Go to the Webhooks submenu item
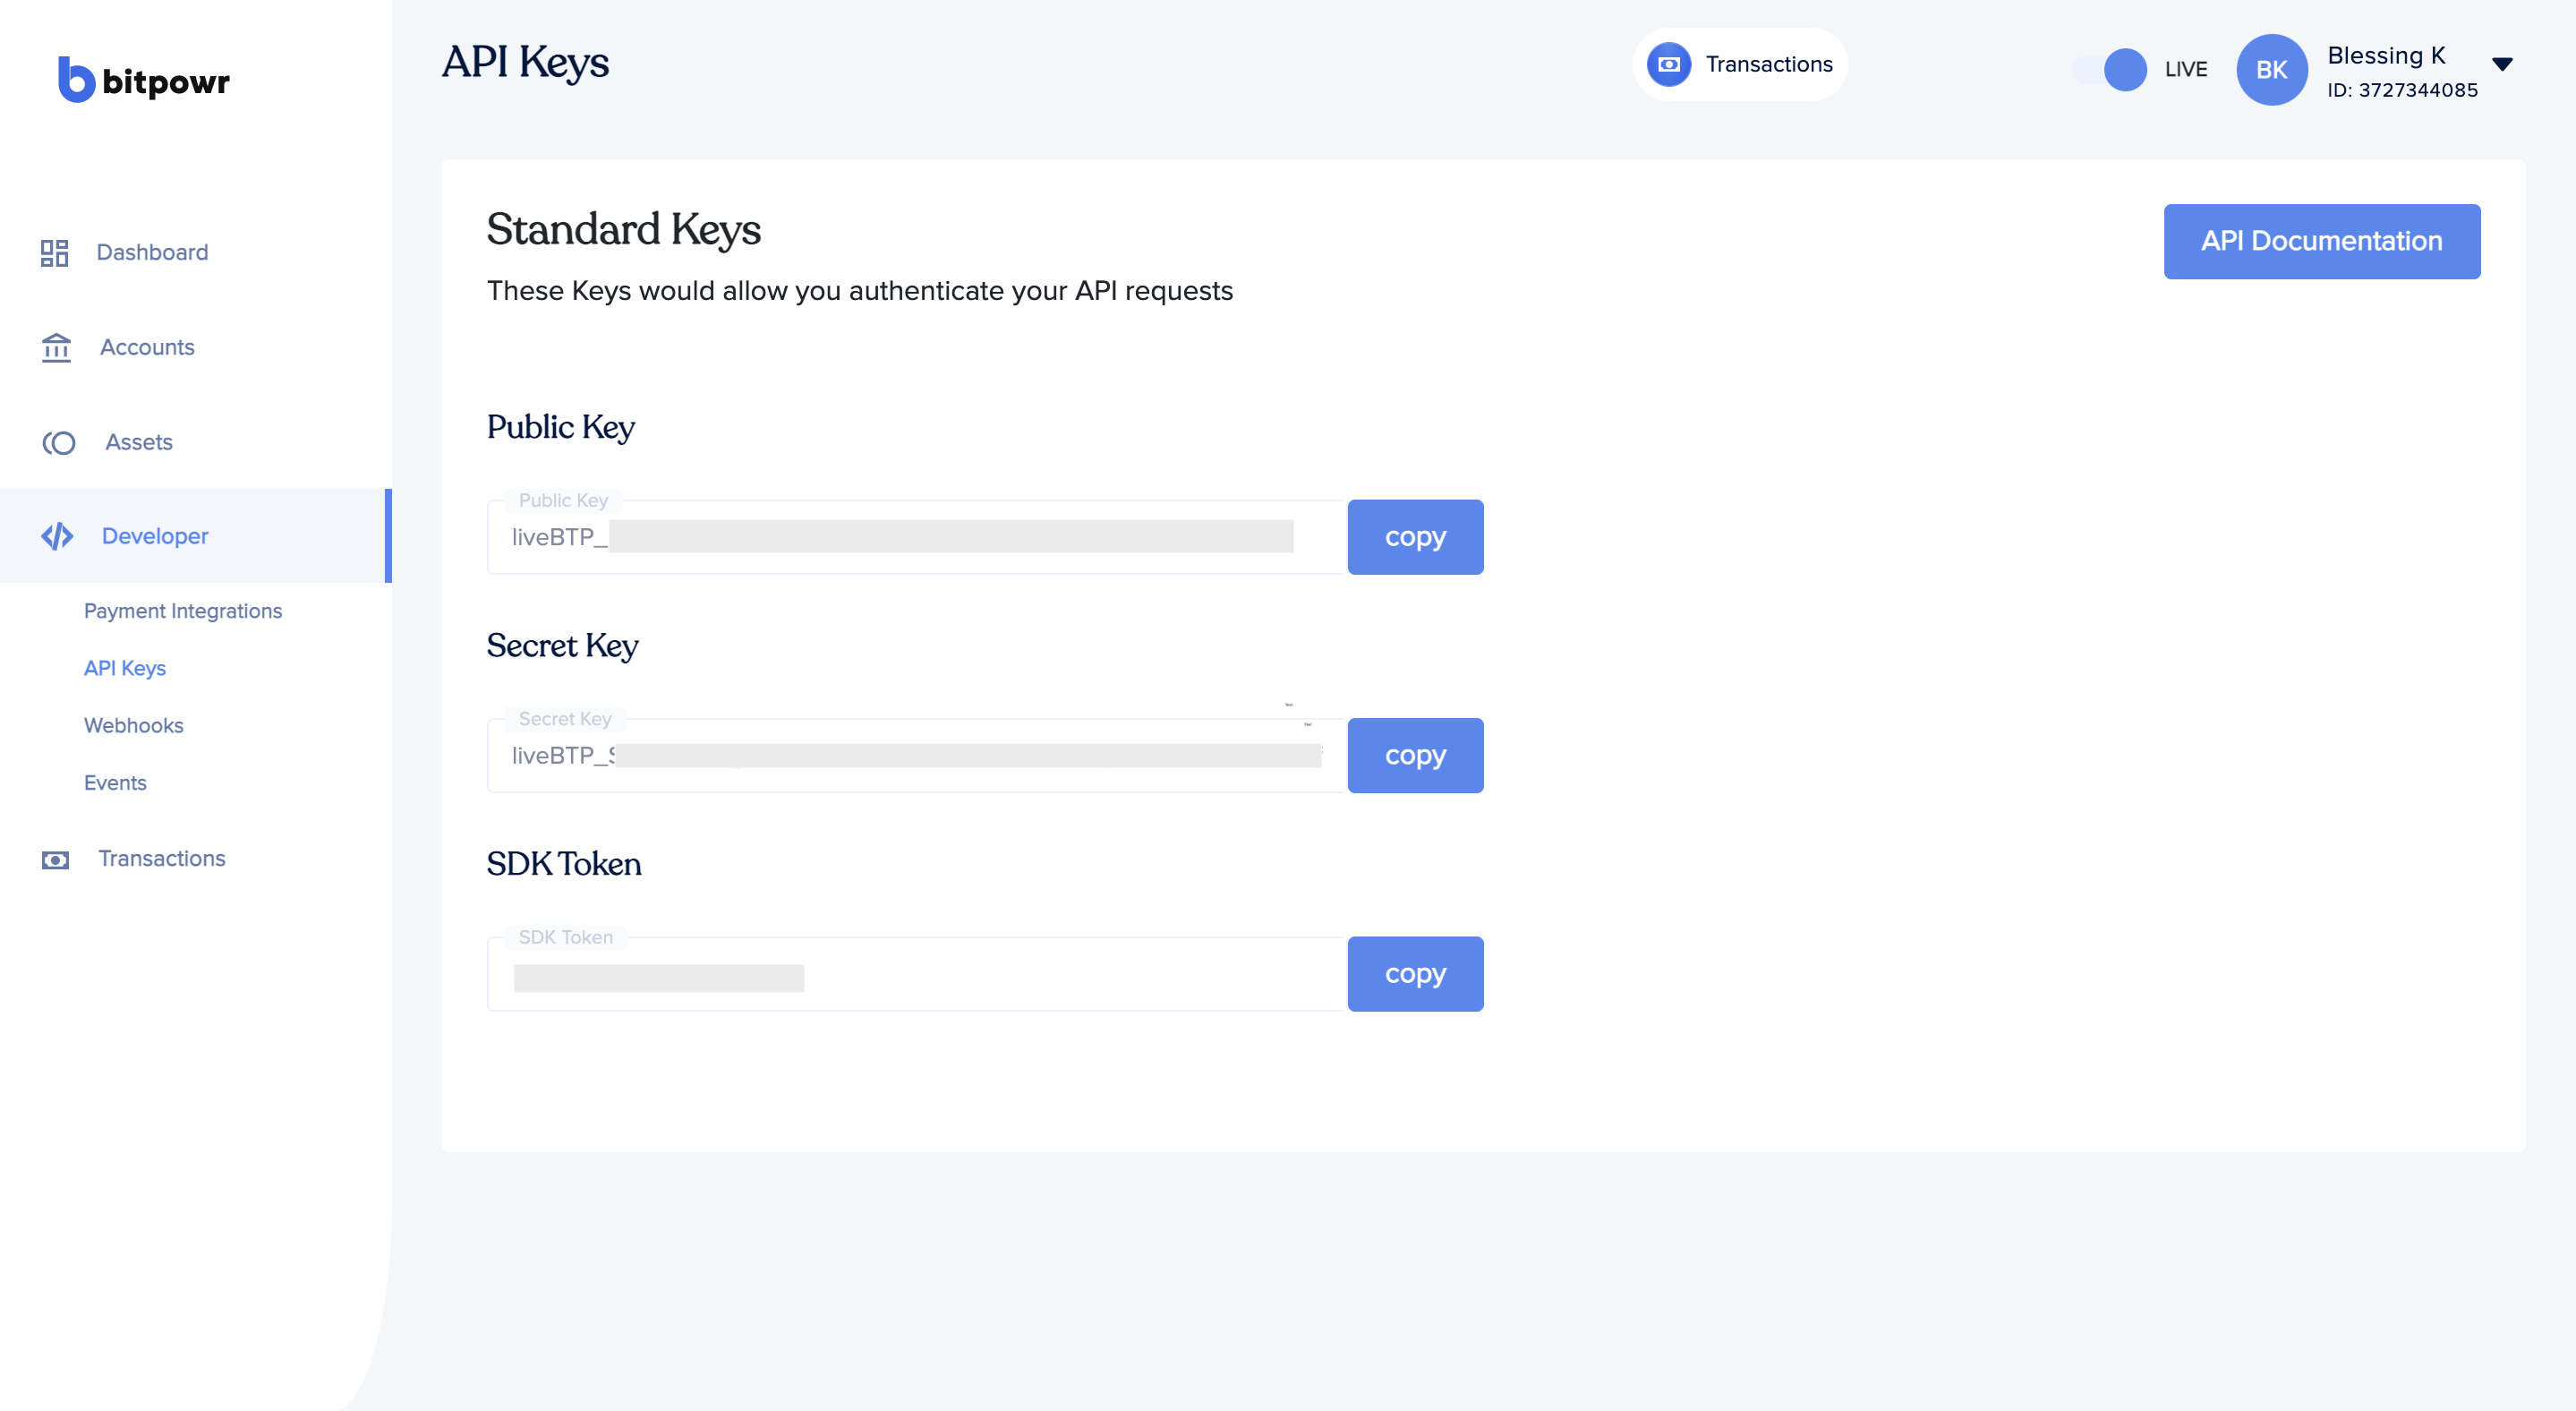Screen dimensions: 2576x1411 (x=134, y=726)
